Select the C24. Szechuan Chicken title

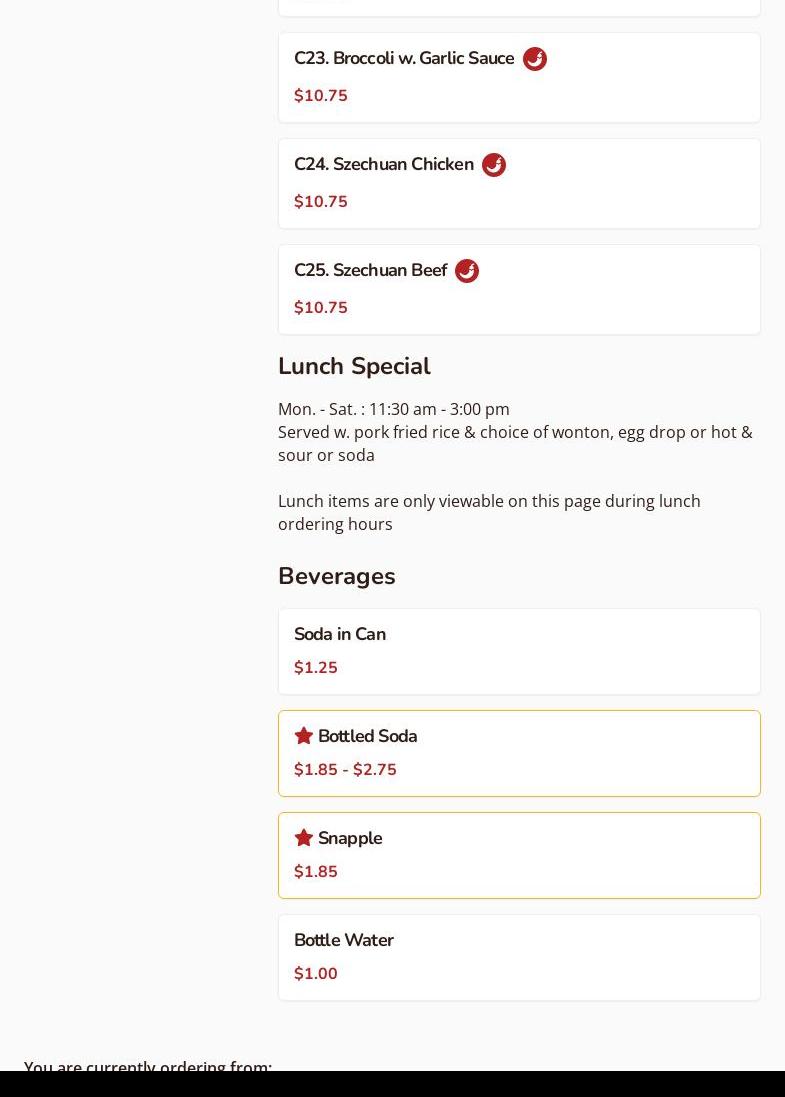[384, 164]
